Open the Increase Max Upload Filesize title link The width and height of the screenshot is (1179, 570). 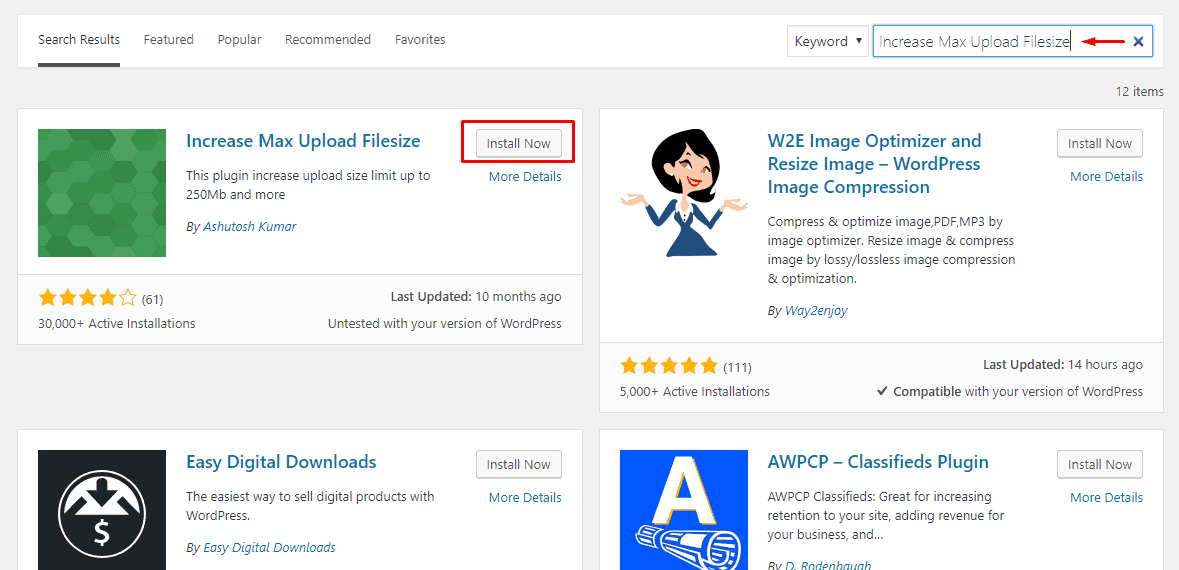point(303,141)
